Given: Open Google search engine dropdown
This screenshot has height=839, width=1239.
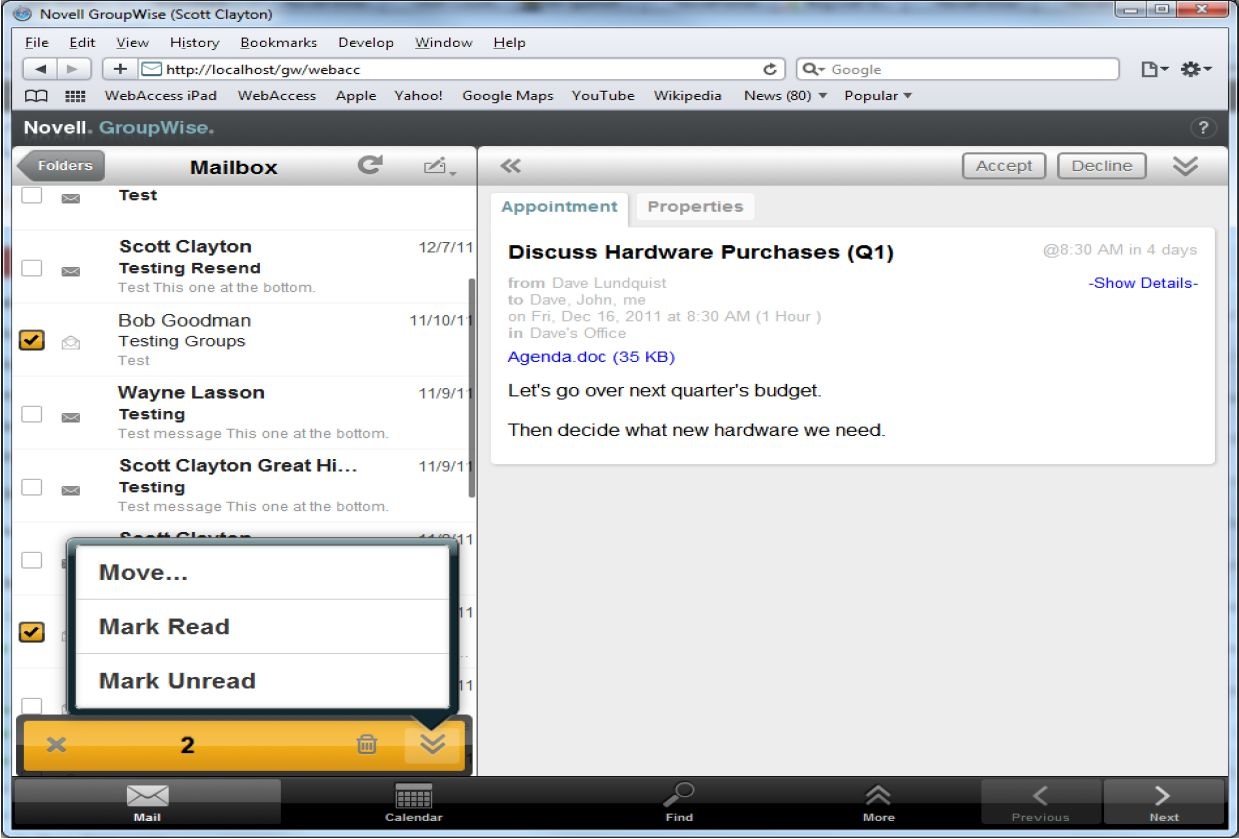Looking at the screenshot, I should point(812,70).
